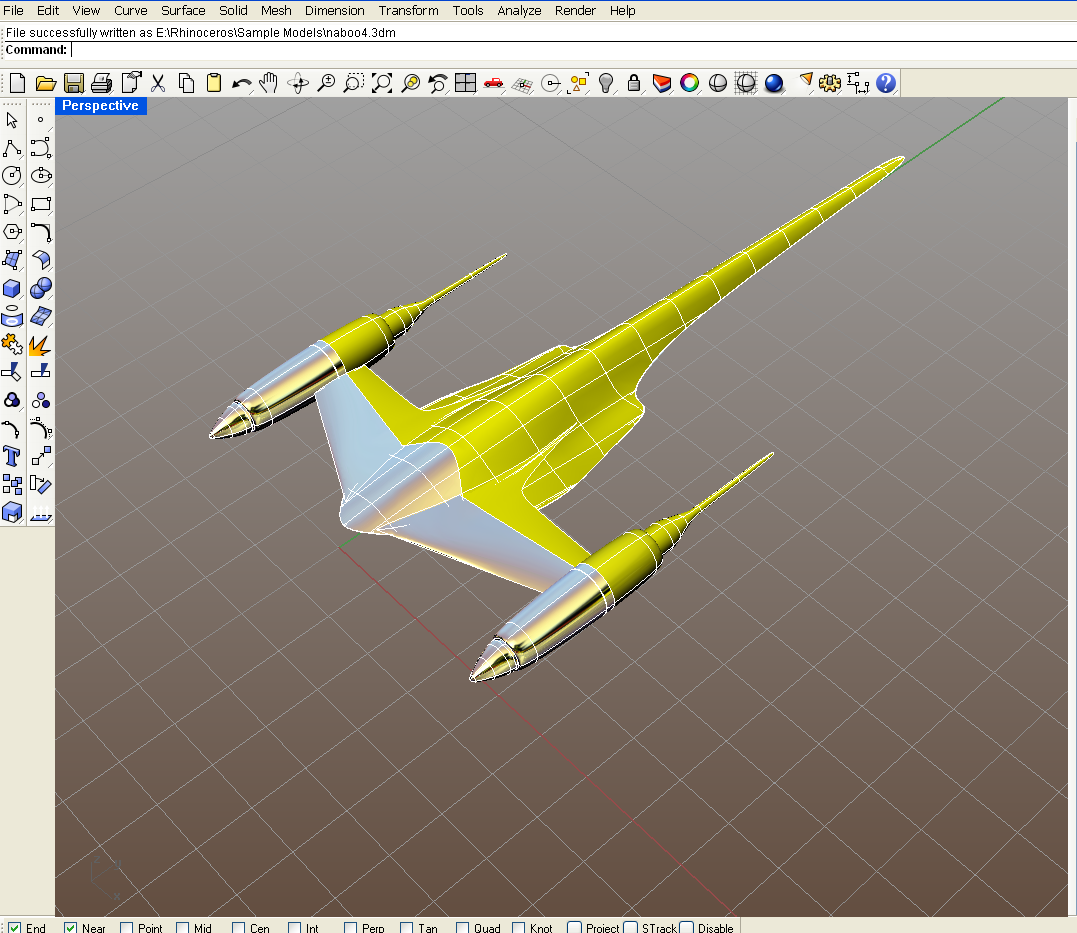
Task: Toggle the End object snap checkbox
Action: coord(14,928)
